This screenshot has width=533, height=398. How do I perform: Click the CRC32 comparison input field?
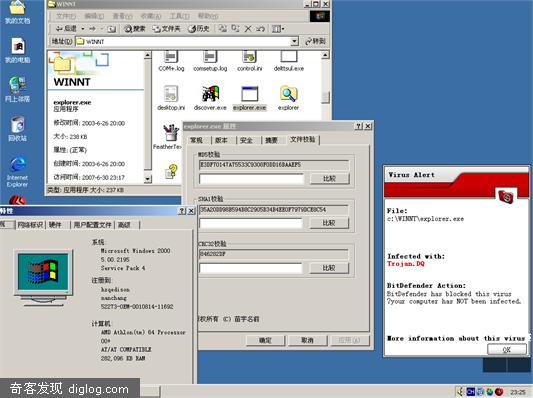(251, 268)
